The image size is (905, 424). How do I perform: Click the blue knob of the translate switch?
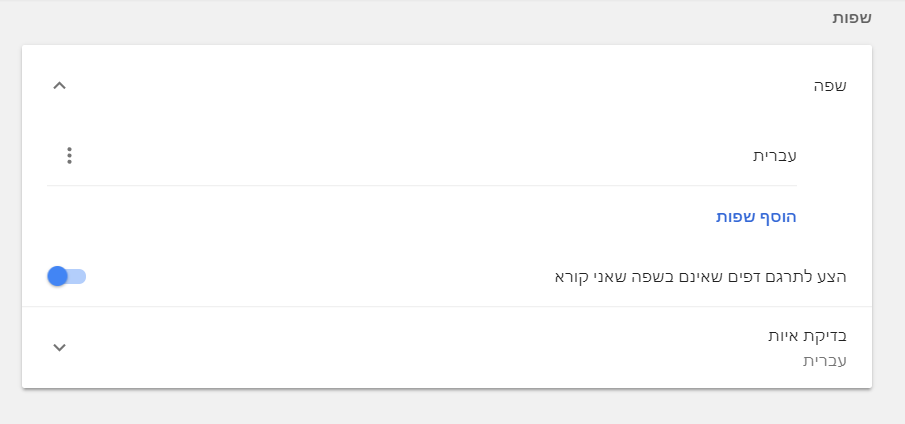pyautogui.click(x=57, y=276)
